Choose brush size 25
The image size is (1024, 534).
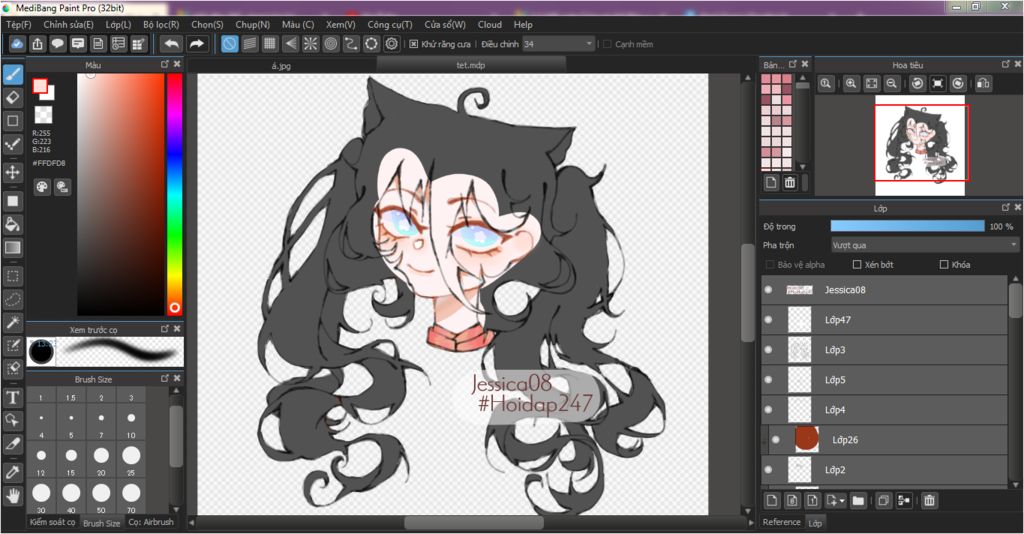click(131, 460)
